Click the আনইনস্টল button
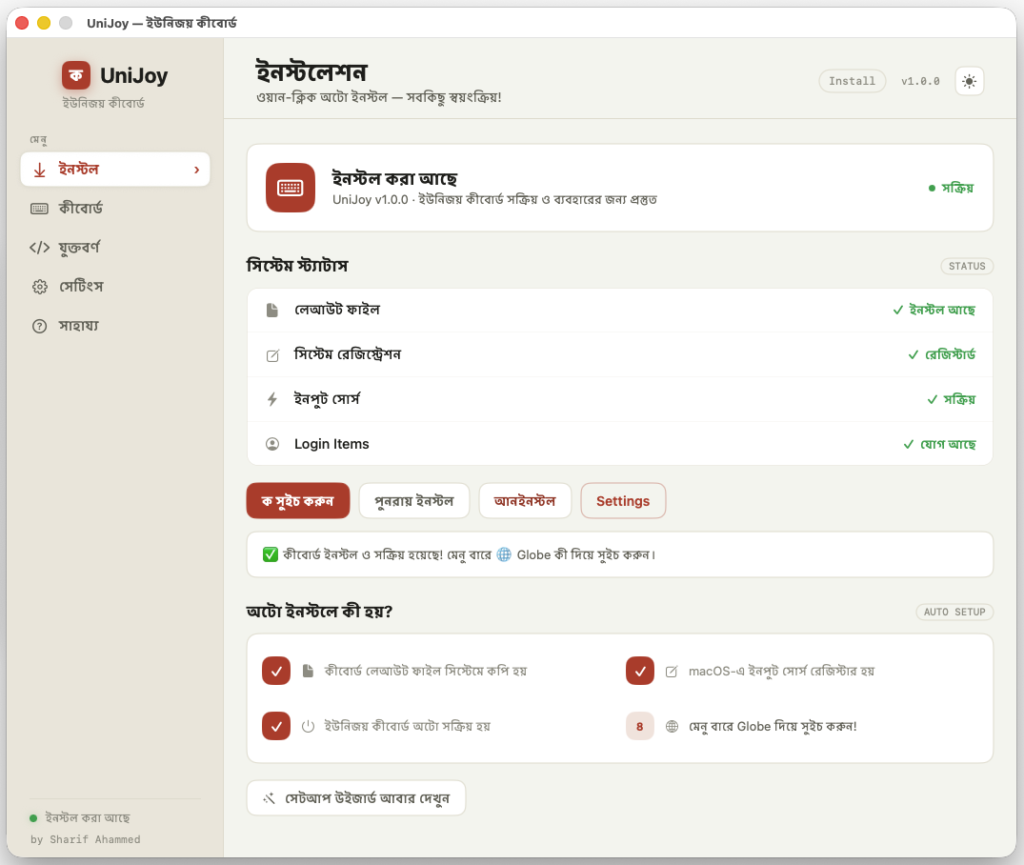 coord(525,501)
